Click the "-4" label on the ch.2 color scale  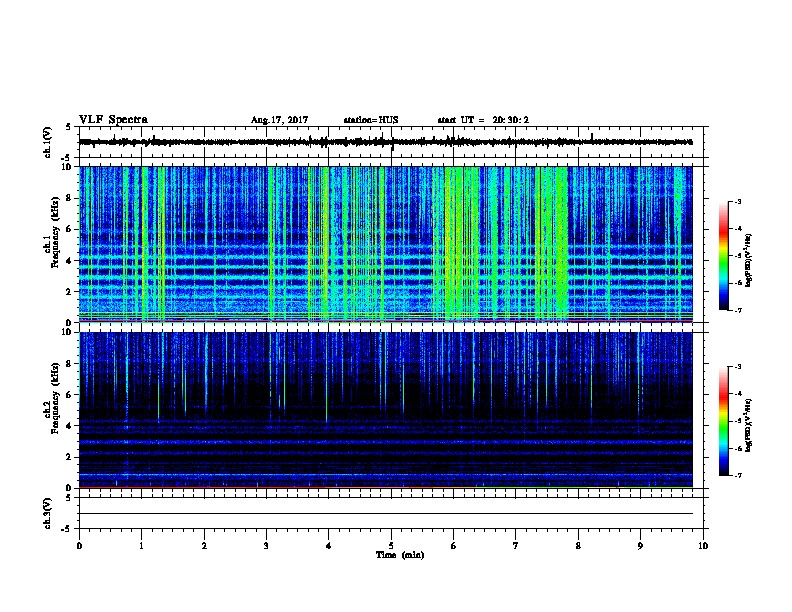point(737,394)
